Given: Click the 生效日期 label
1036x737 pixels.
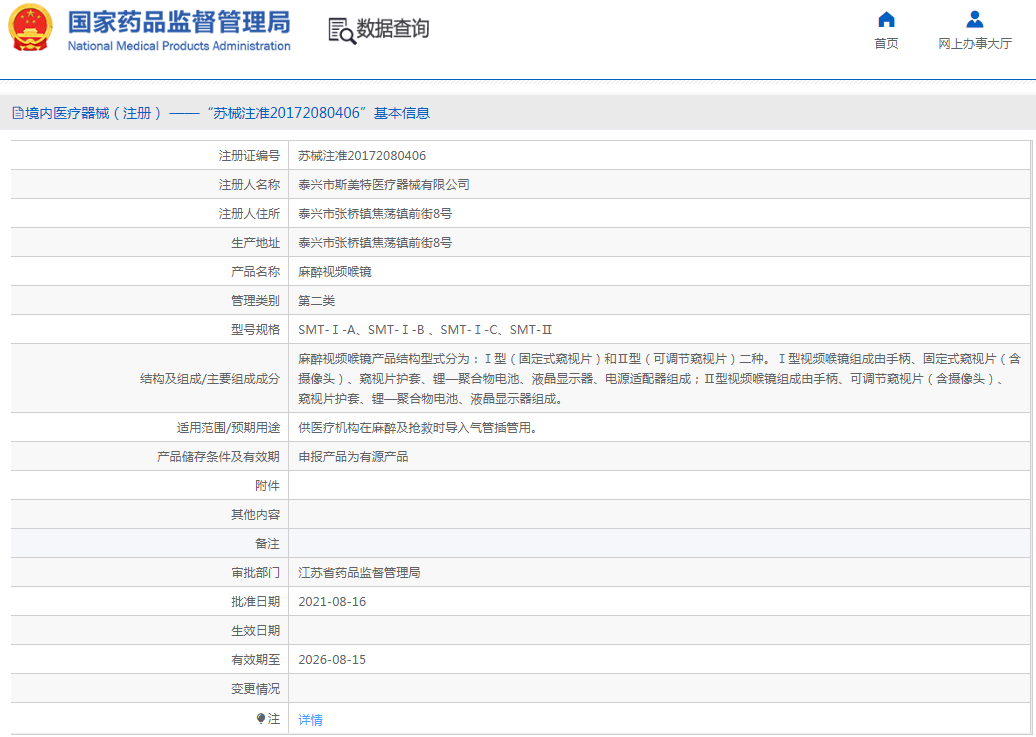Looking at the screenshot, I should click(255, 631).
